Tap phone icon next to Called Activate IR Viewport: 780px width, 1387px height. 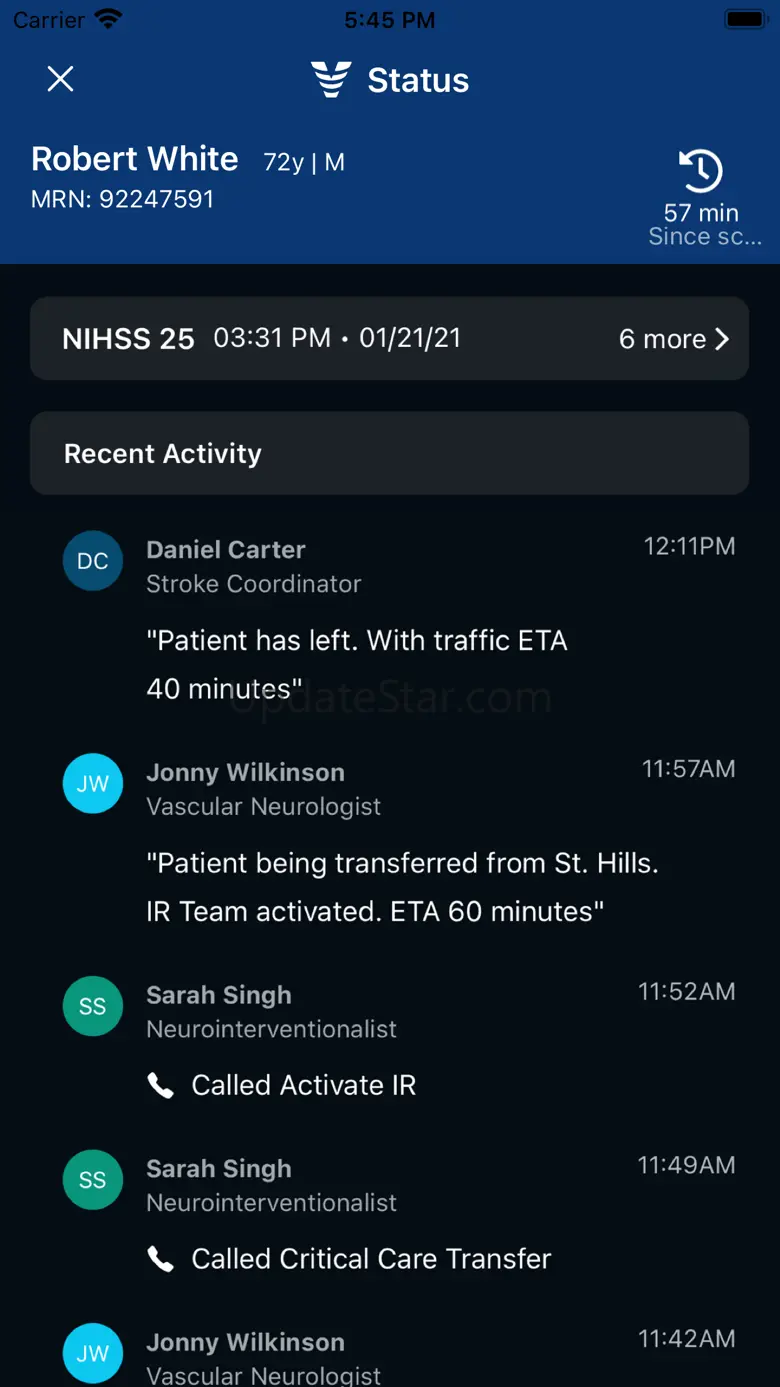pyautogui.click(x=160, y=1086)
